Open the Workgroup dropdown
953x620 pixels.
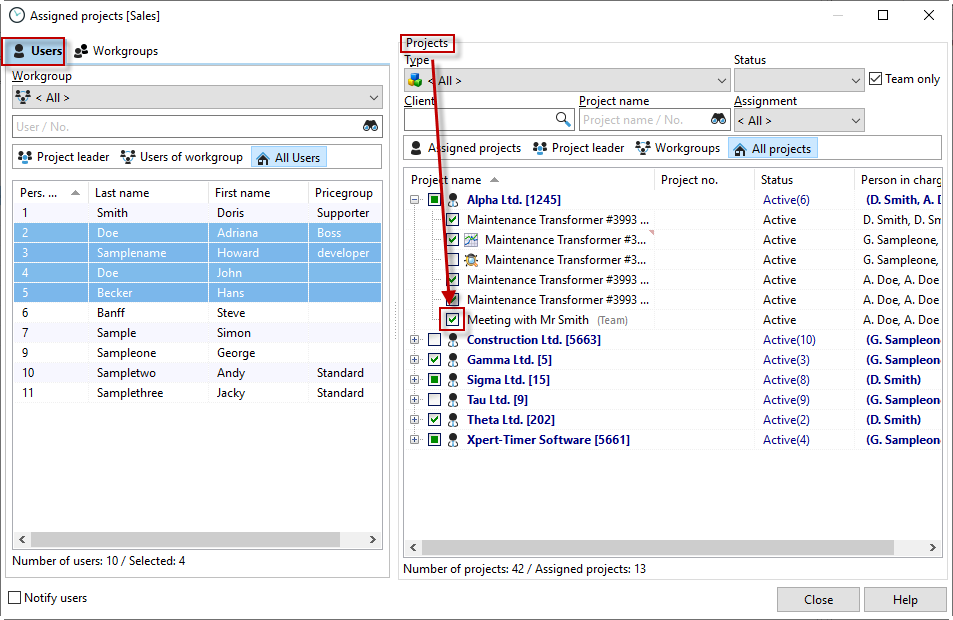[197, 98]
